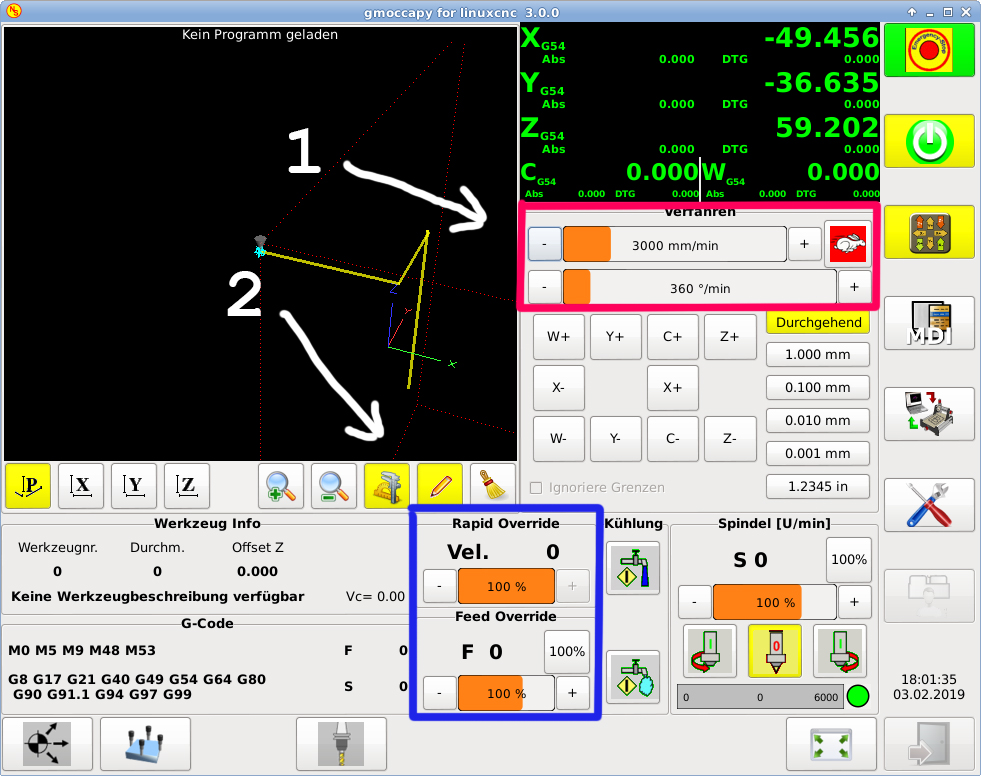Click the Emergency Stop button

[x=929, y=50]
